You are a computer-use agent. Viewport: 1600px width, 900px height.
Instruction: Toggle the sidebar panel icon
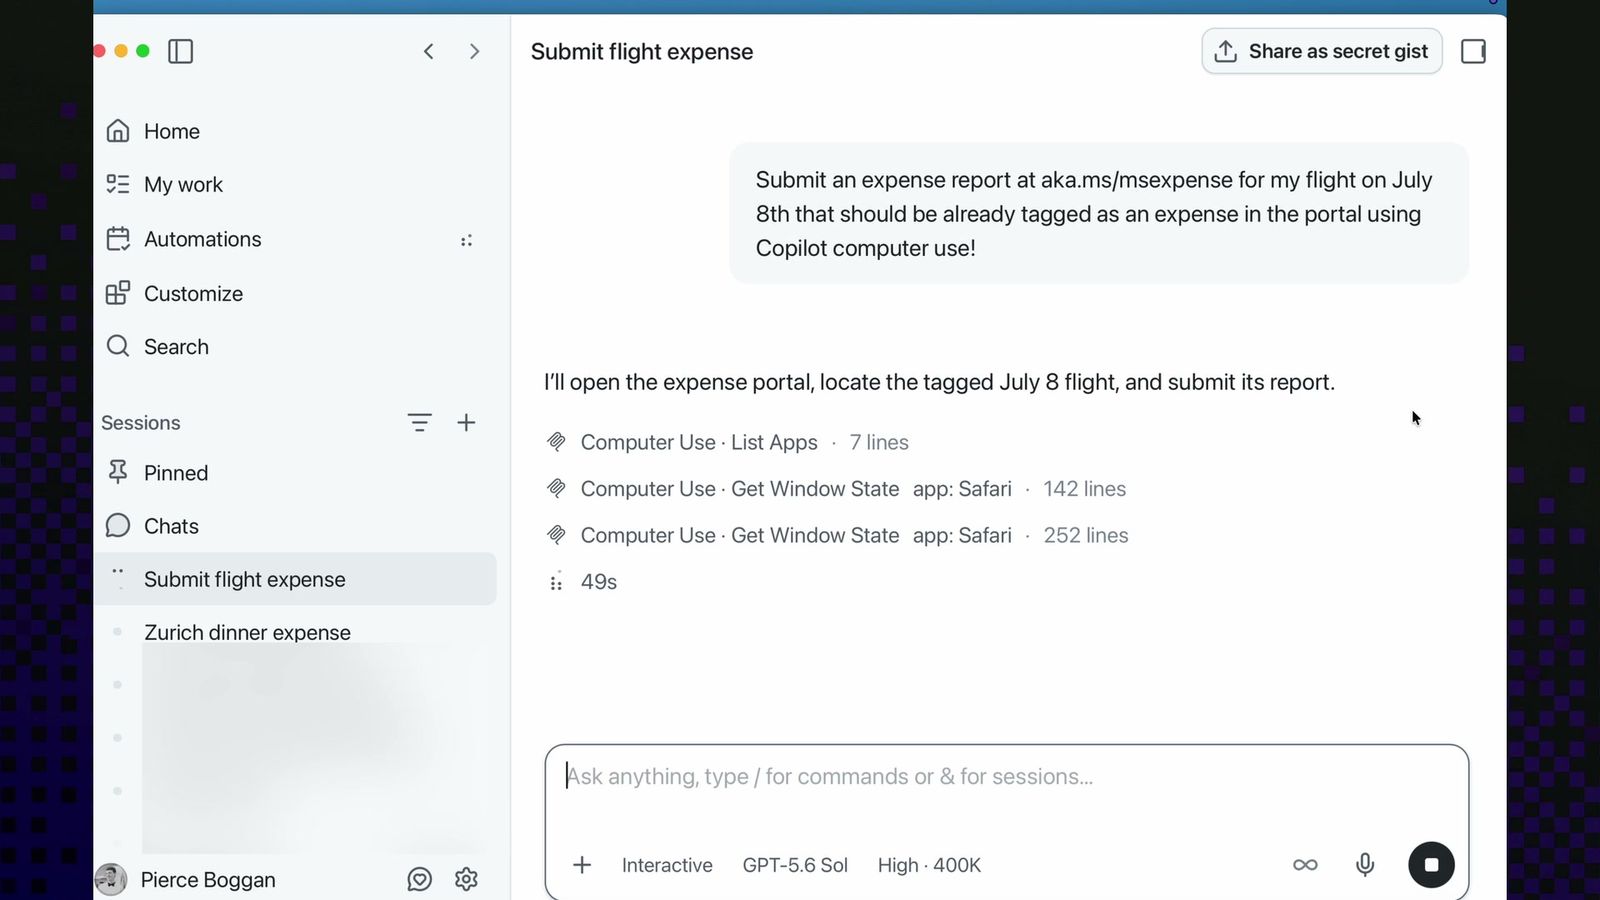click(180, 51)
